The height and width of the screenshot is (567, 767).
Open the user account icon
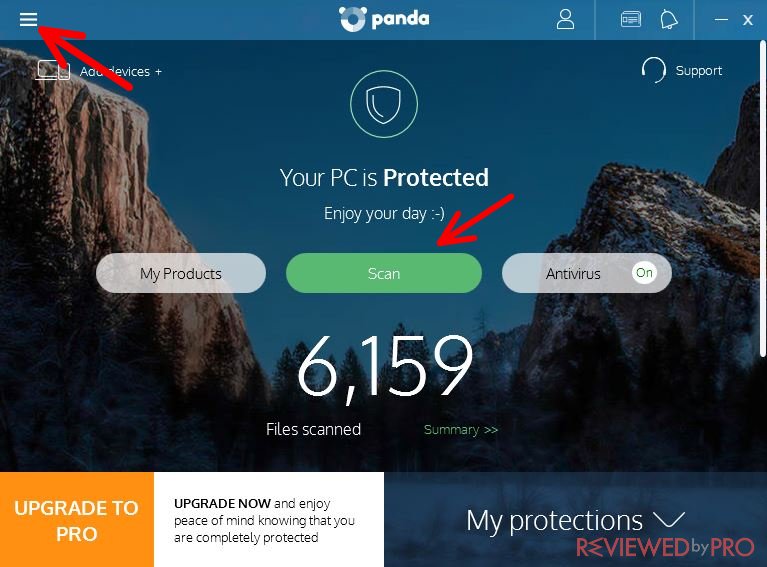(565, 20)
